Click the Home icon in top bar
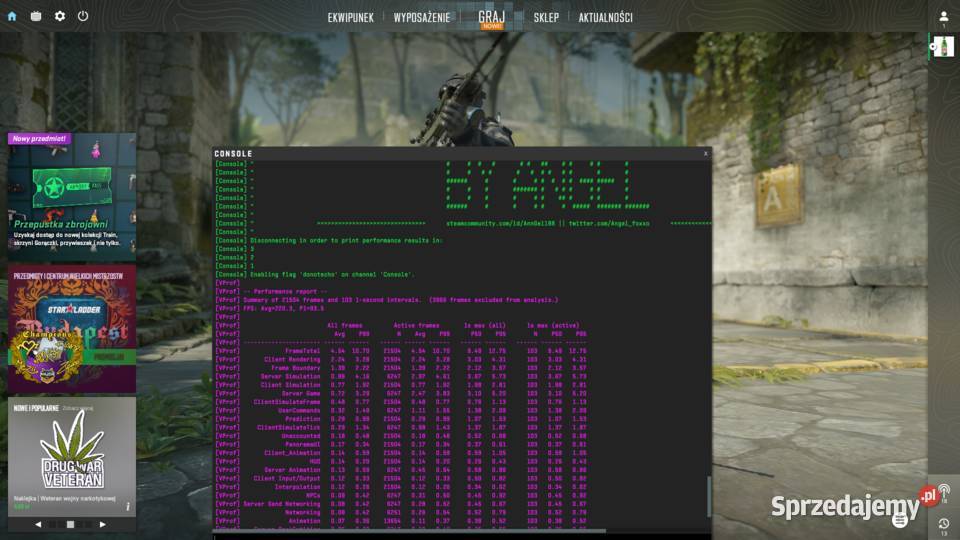The image size is (960, 540). click(x=12, y=16)
